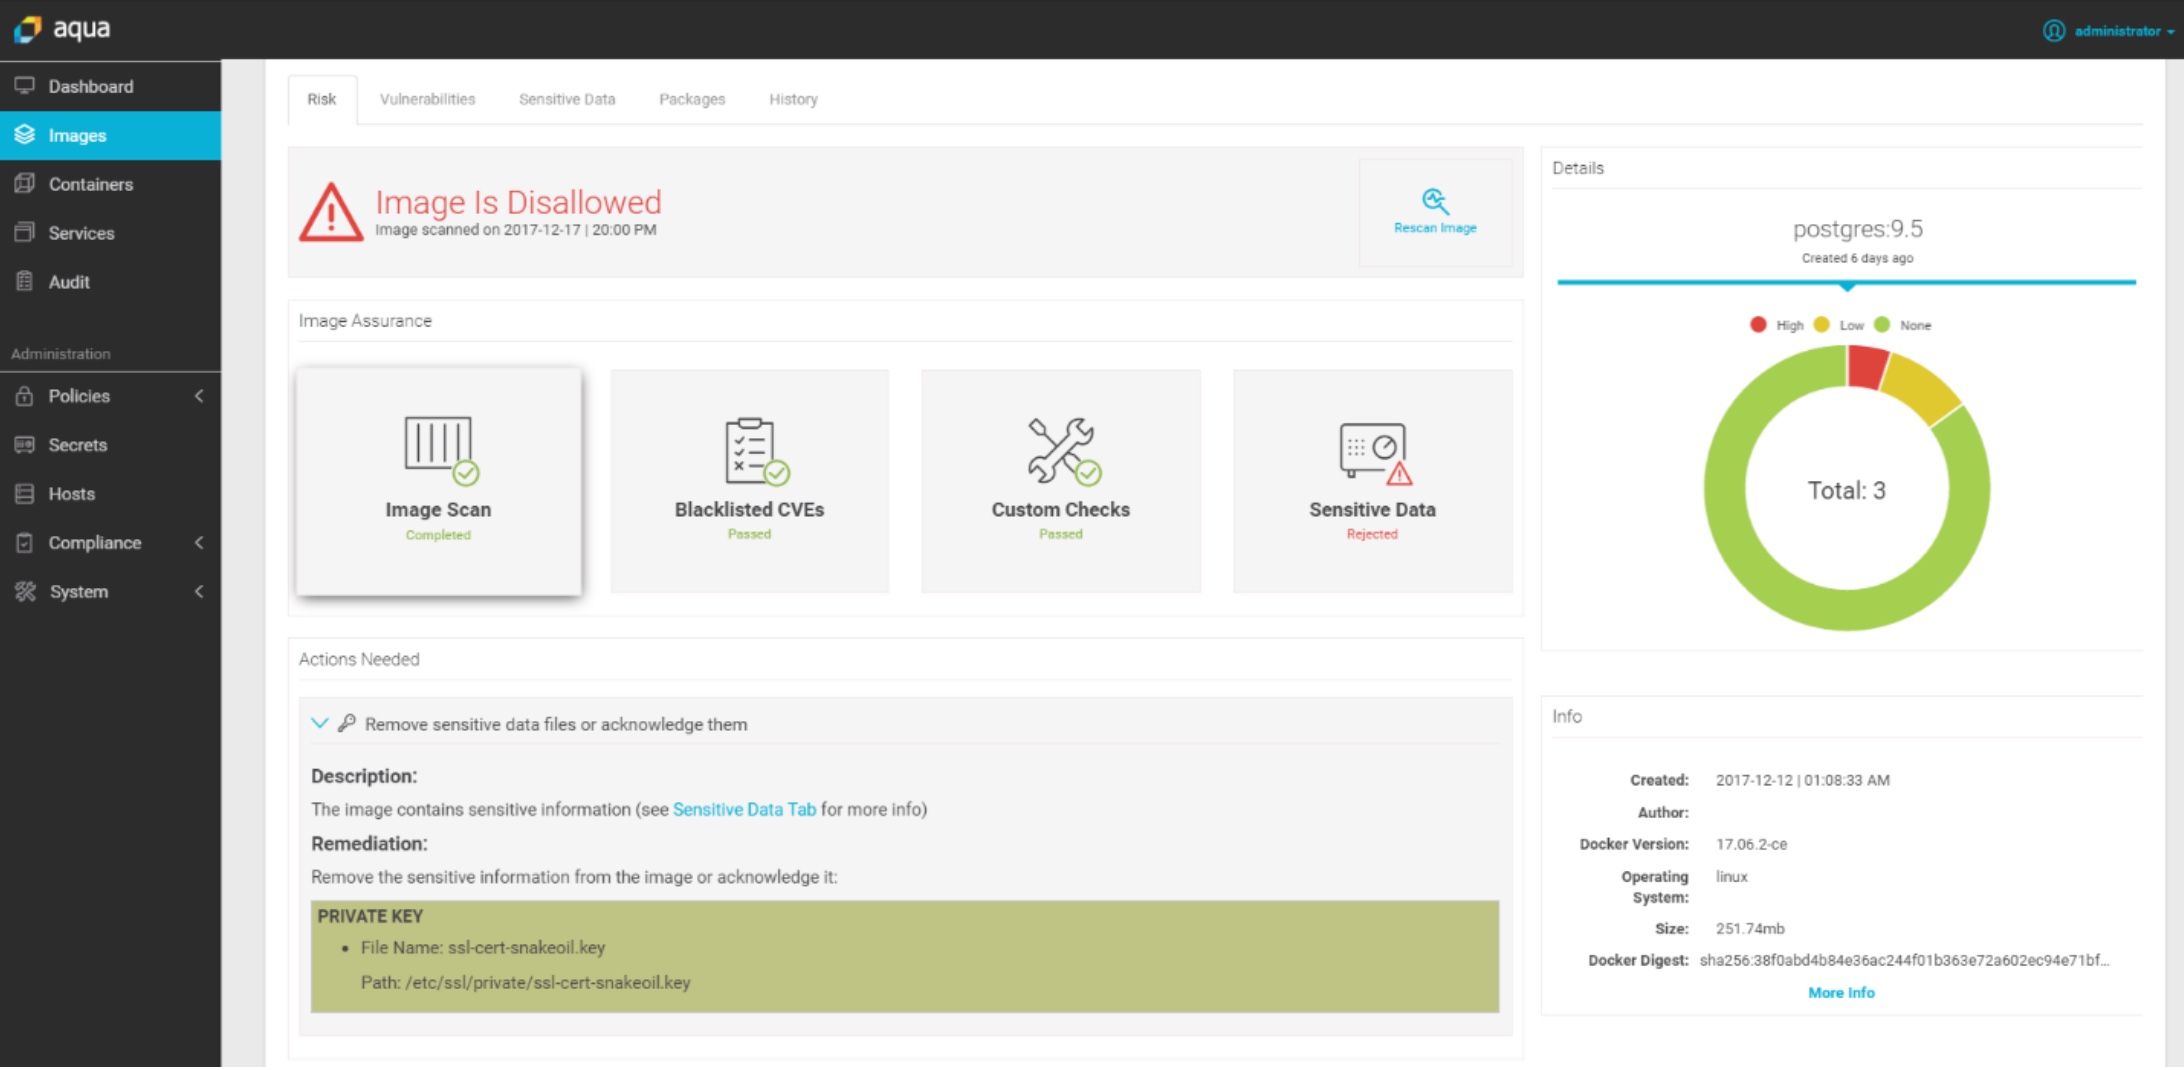Switch to the Risk tab
Image resolution: width=2184 pixels, height=1070 pixels.
coord(322,99)
